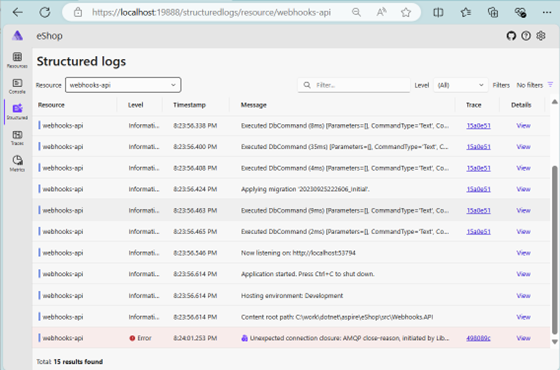
Task: Toggle the split screen icon
Action: (438, 12)
